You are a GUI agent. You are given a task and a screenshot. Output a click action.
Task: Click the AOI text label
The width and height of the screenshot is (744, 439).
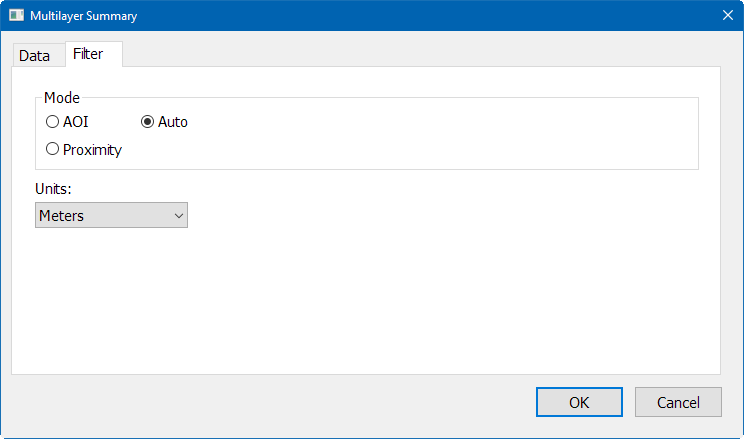75,122
